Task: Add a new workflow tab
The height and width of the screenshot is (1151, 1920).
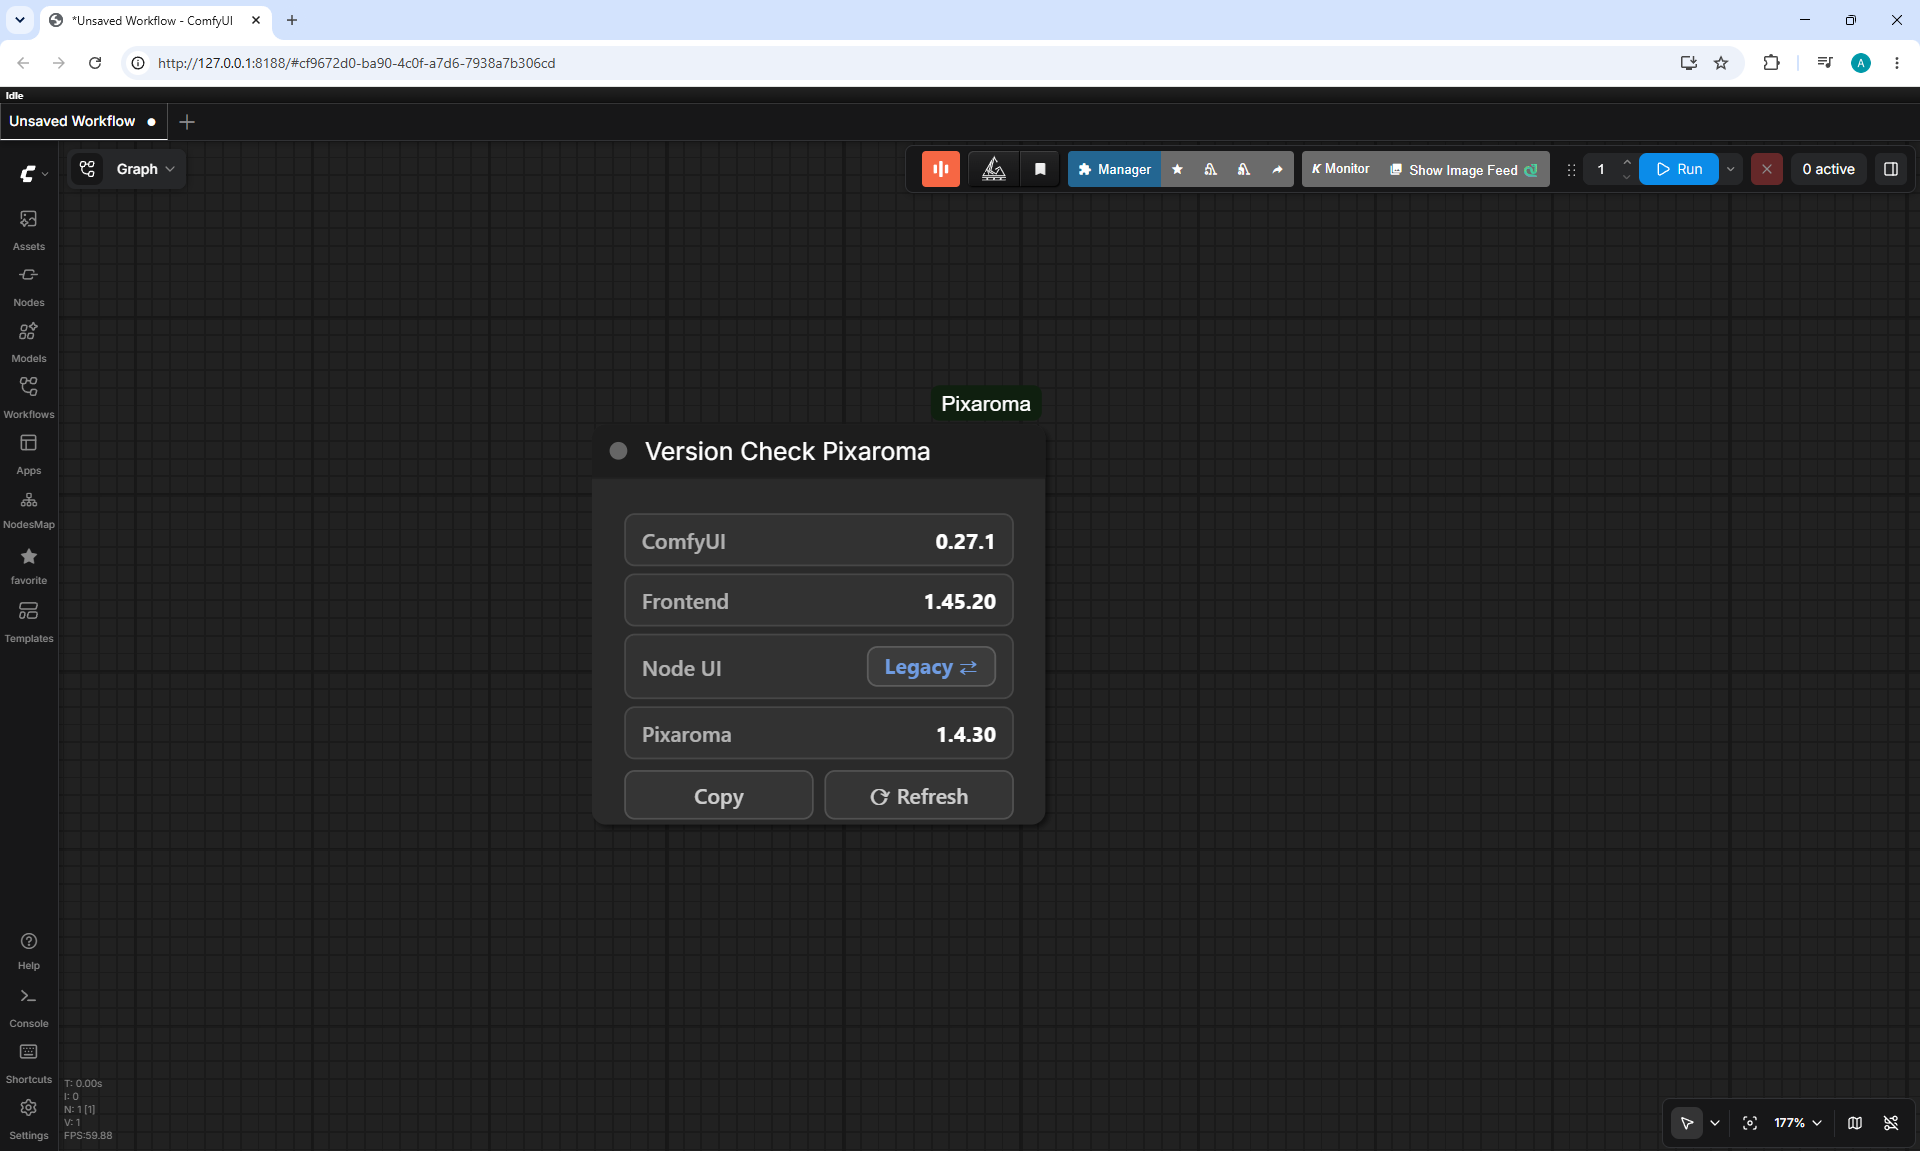Action: point(187,122)
